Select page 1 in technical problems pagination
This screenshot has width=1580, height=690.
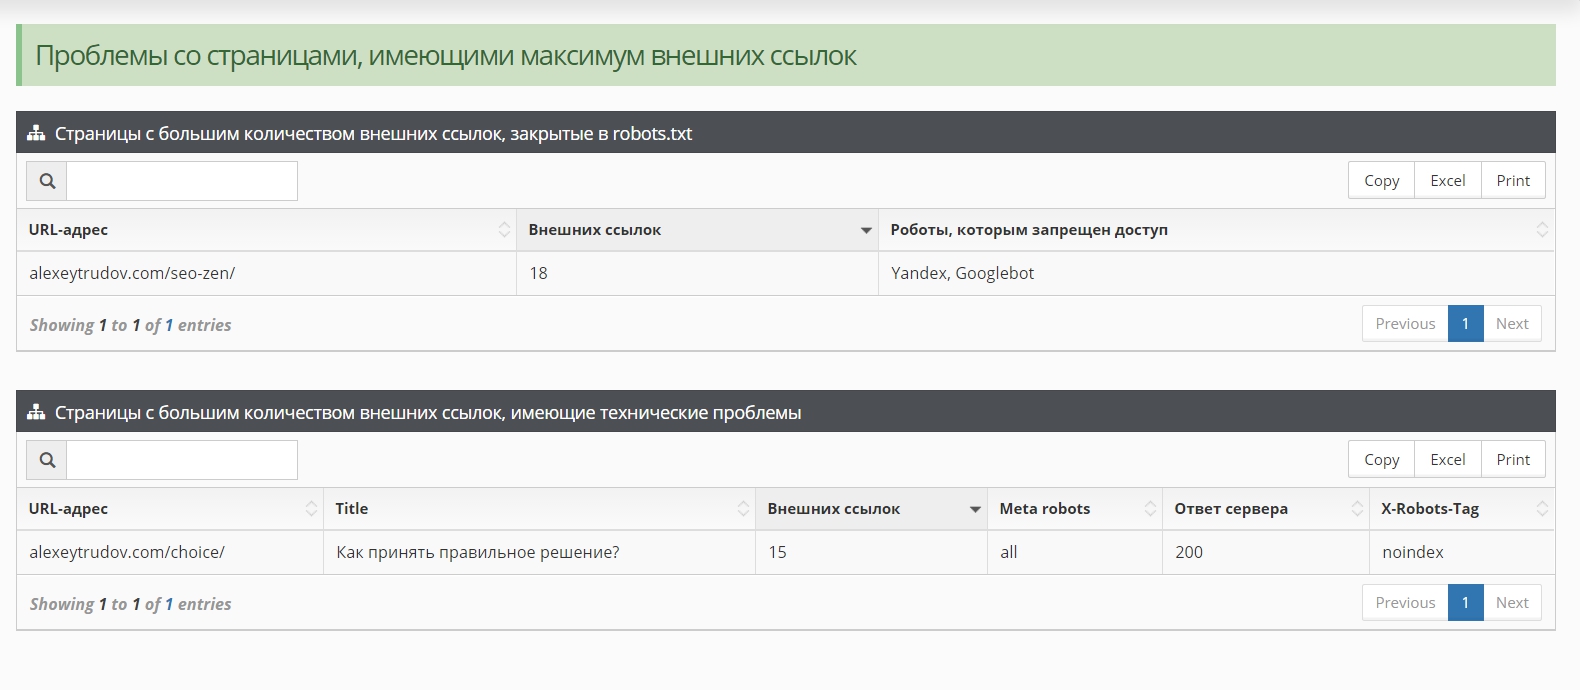(1464, 603)
